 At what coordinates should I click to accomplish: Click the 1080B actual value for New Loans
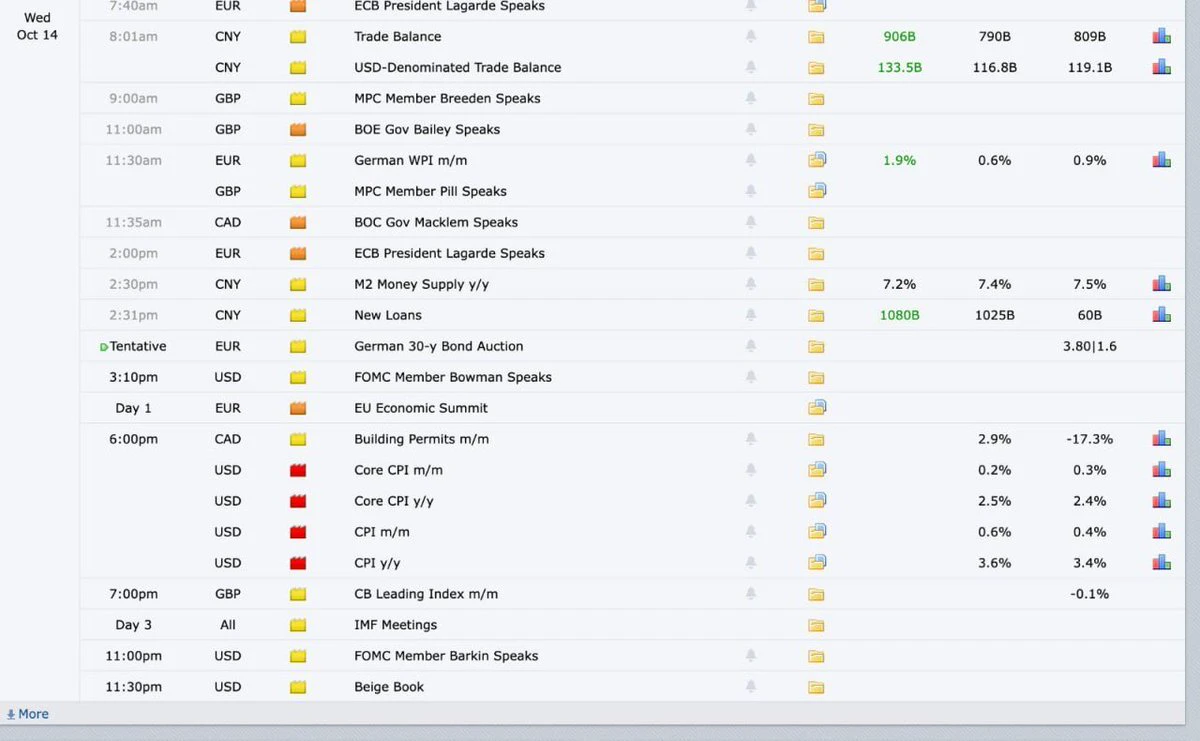pyautogui.click(x=900, y=315)
